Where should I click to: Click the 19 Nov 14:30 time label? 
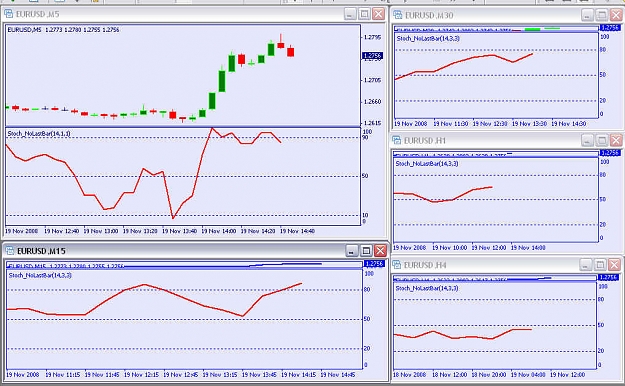[x=569, y=124]
